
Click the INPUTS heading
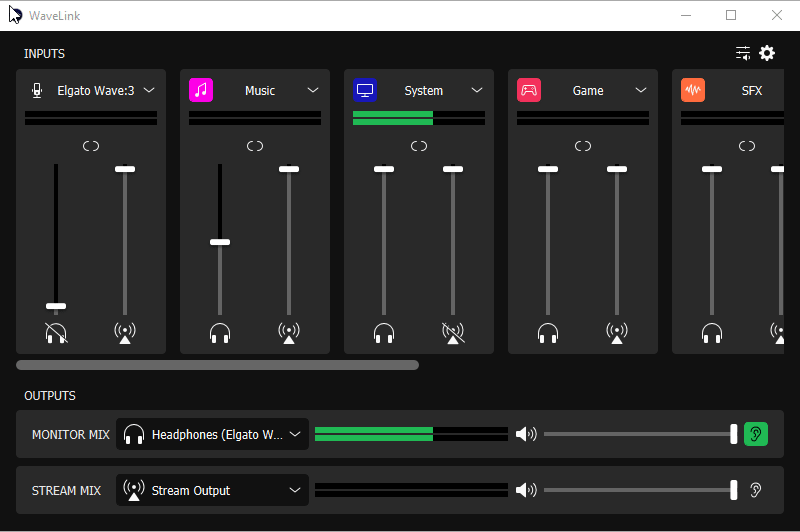(x=44, y=54)
